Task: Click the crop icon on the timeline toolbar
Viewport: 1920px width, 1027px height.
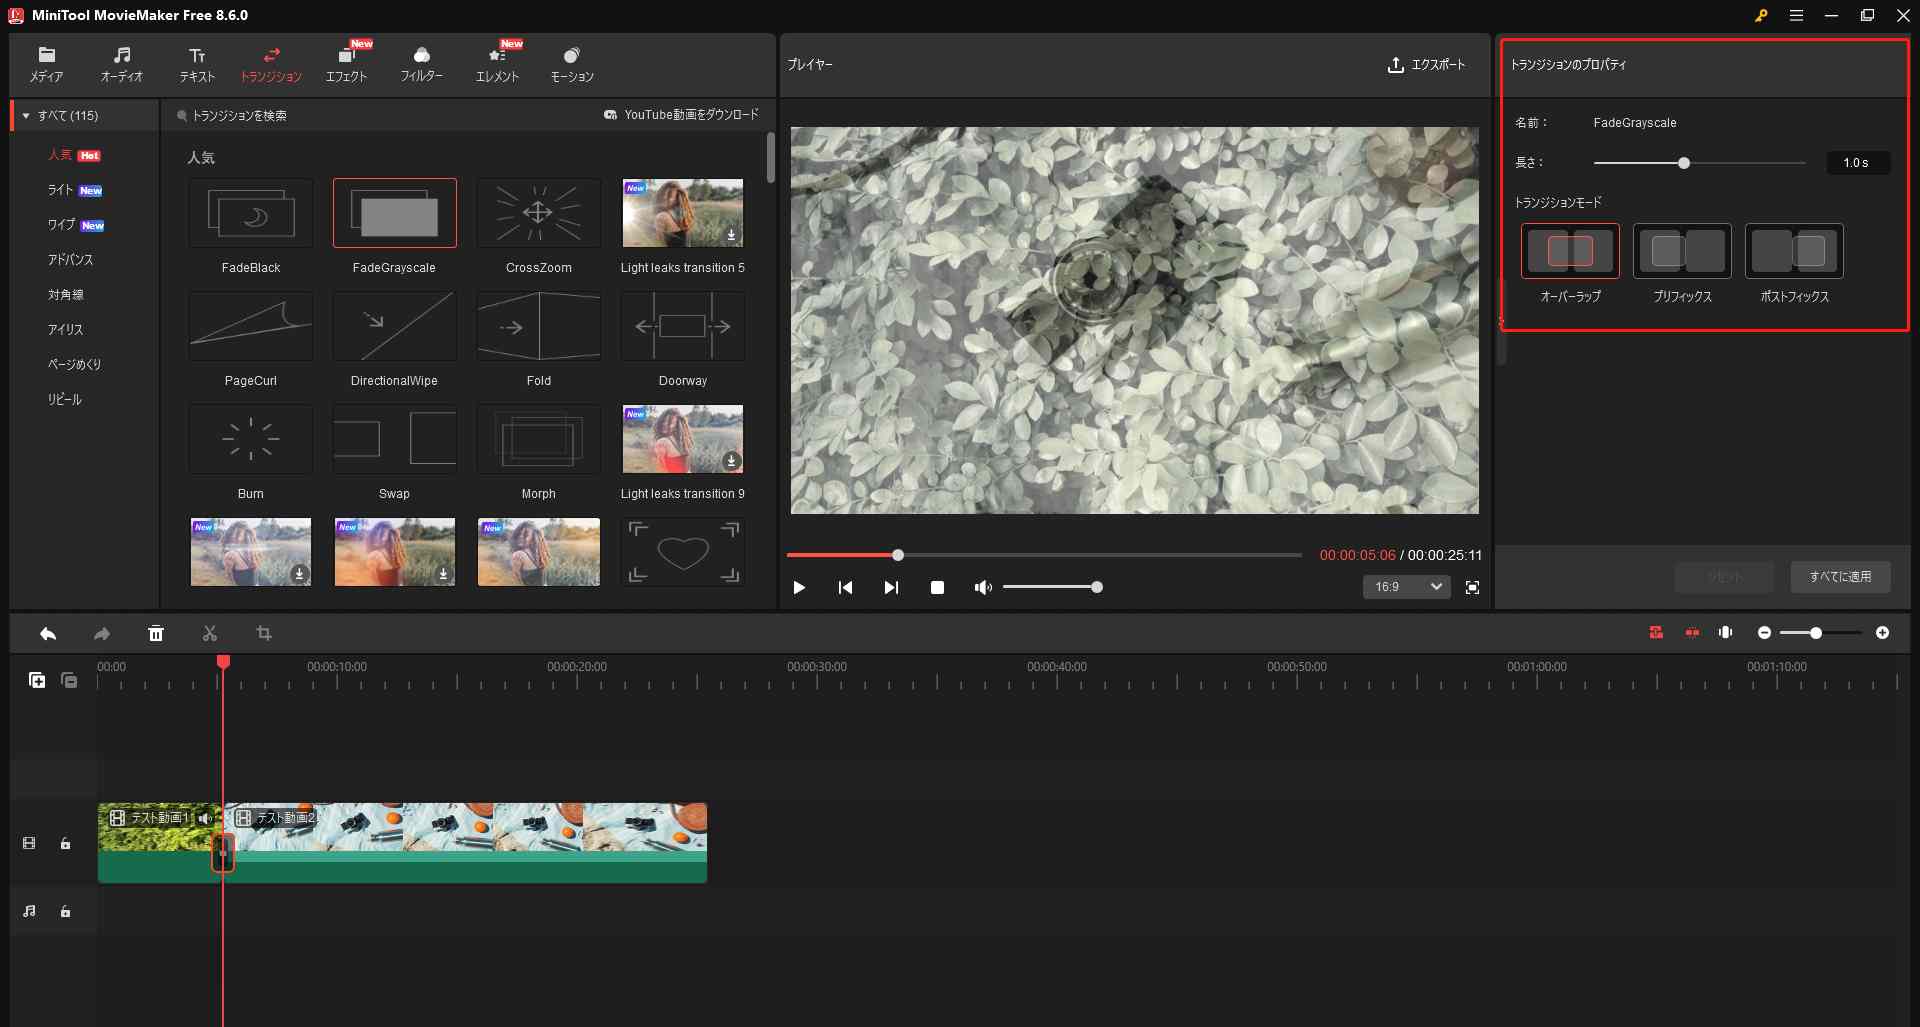Action: tap(263, 633)
